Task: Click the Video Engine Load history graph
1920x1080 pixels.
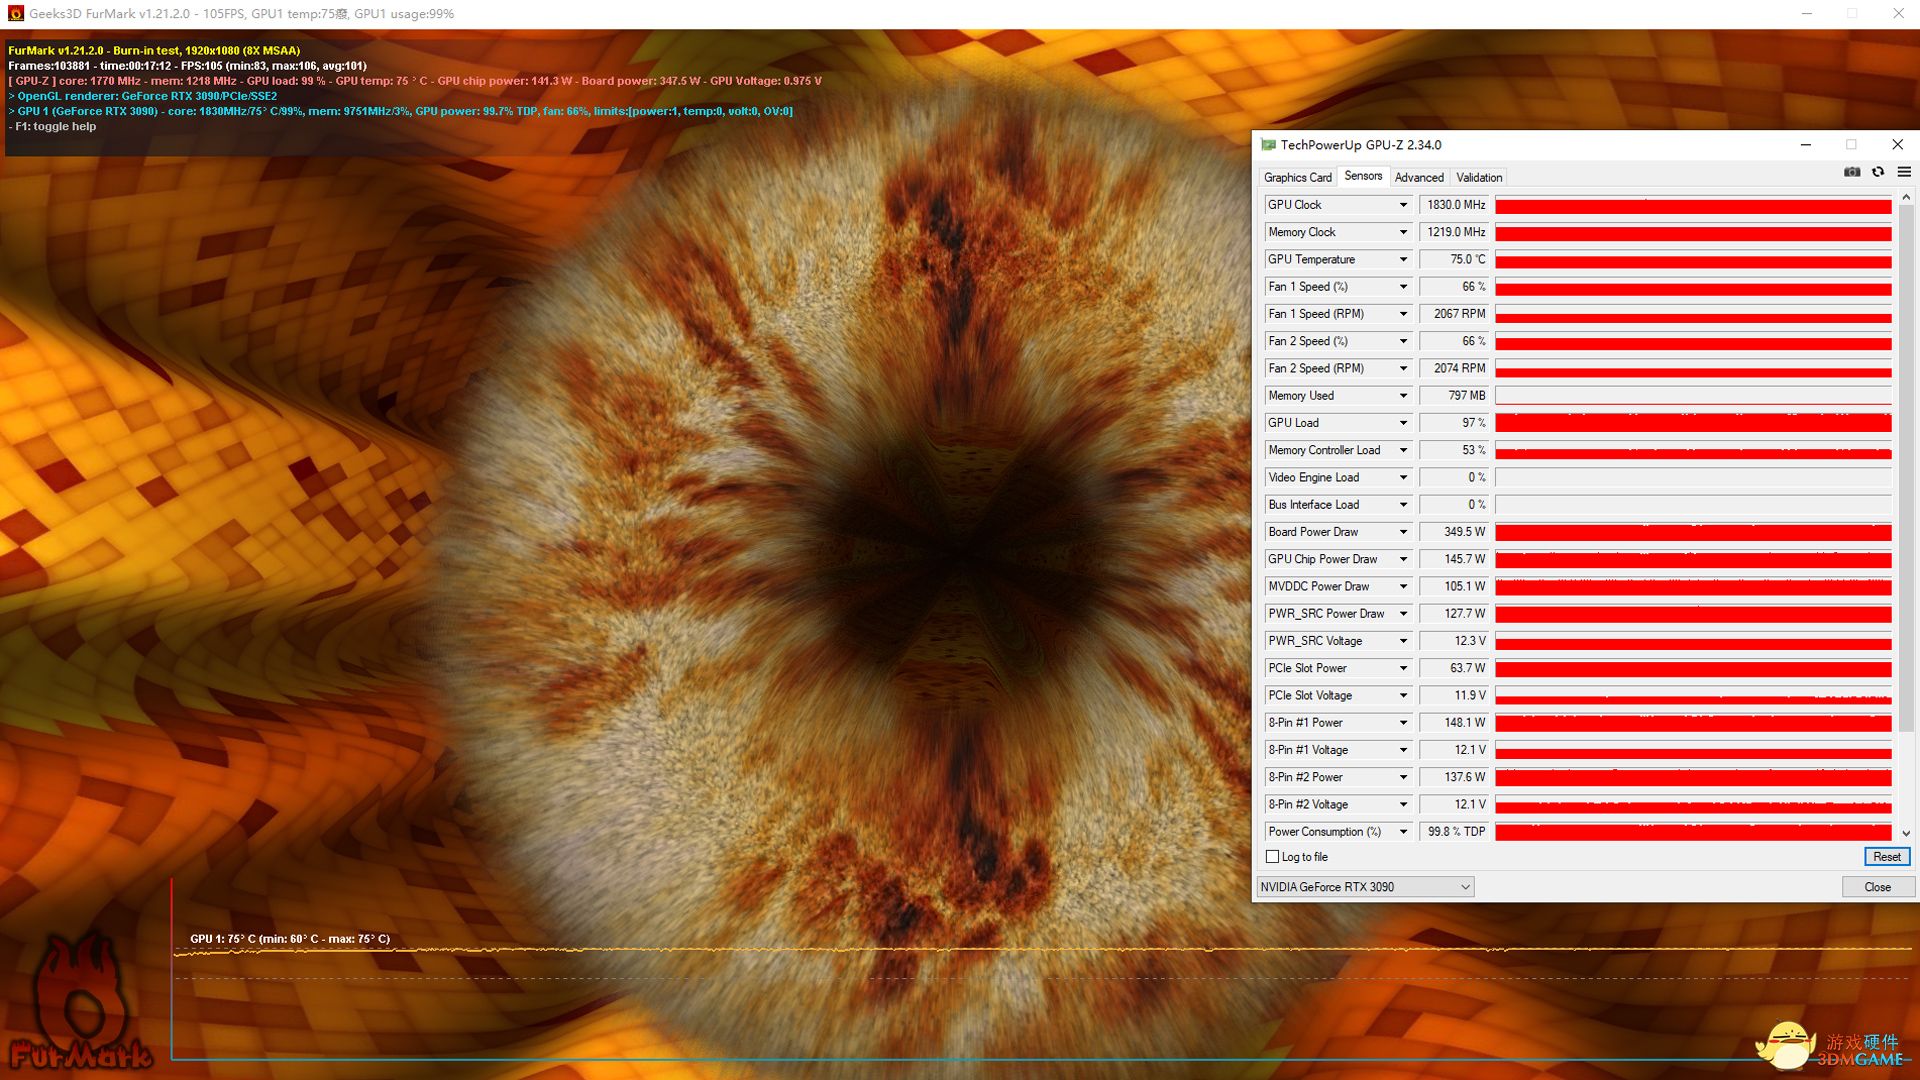Action: point(1693,478)
